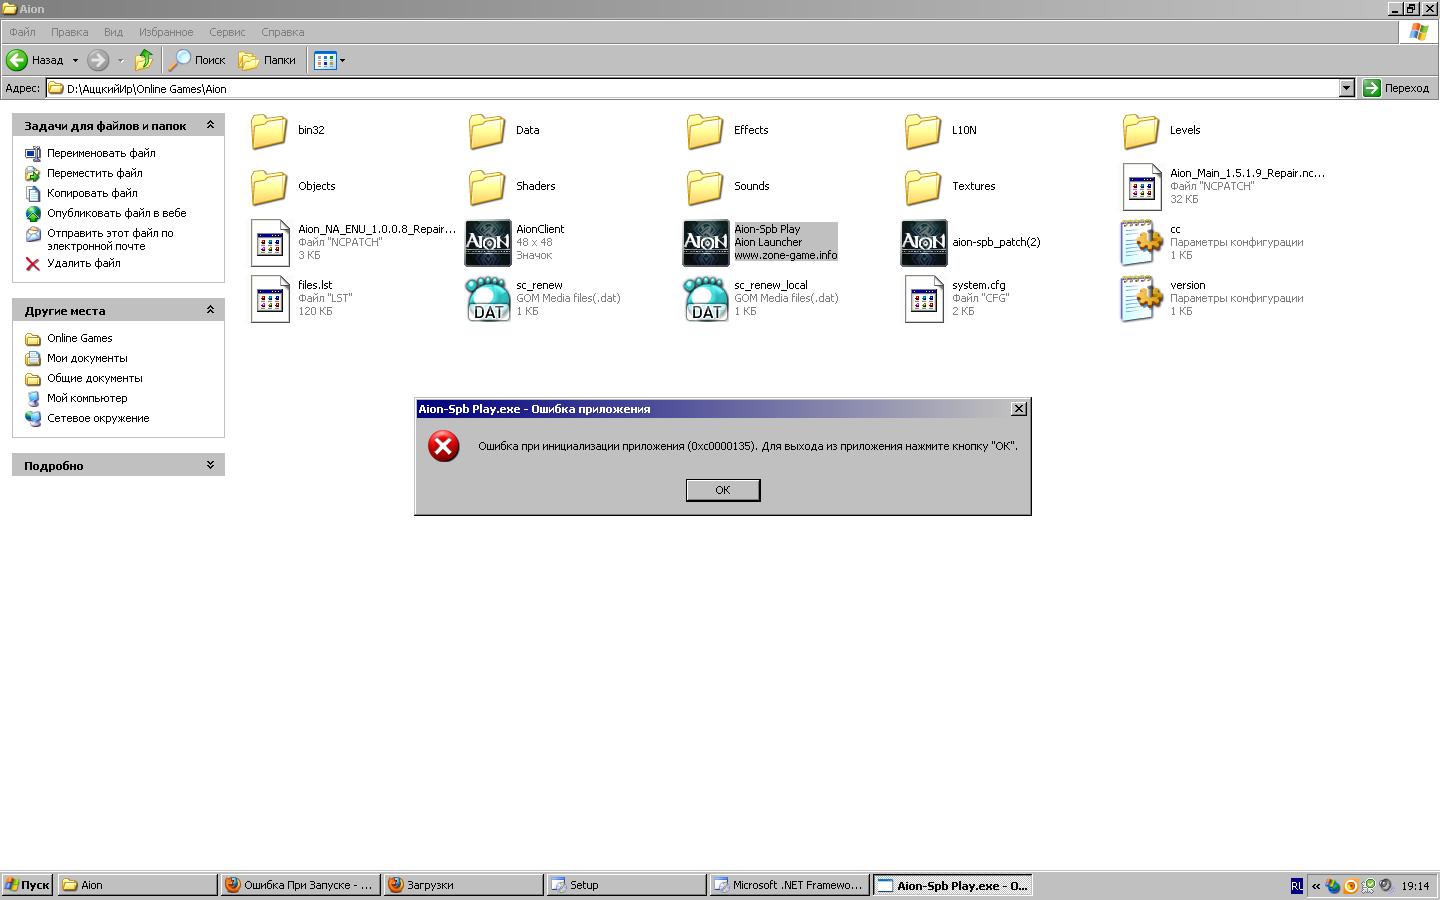1440x900 pixels.
Task: Expand hidden system tray icons
Action: click(x=1316, y=885)
